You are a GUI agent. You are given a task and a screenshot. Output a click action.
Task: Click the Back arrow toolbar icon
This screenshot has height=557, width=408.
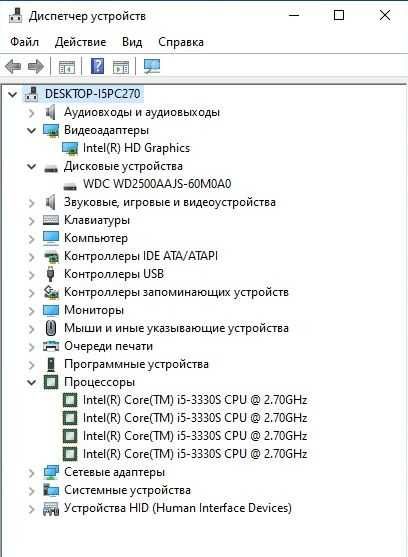coord(13,66)
